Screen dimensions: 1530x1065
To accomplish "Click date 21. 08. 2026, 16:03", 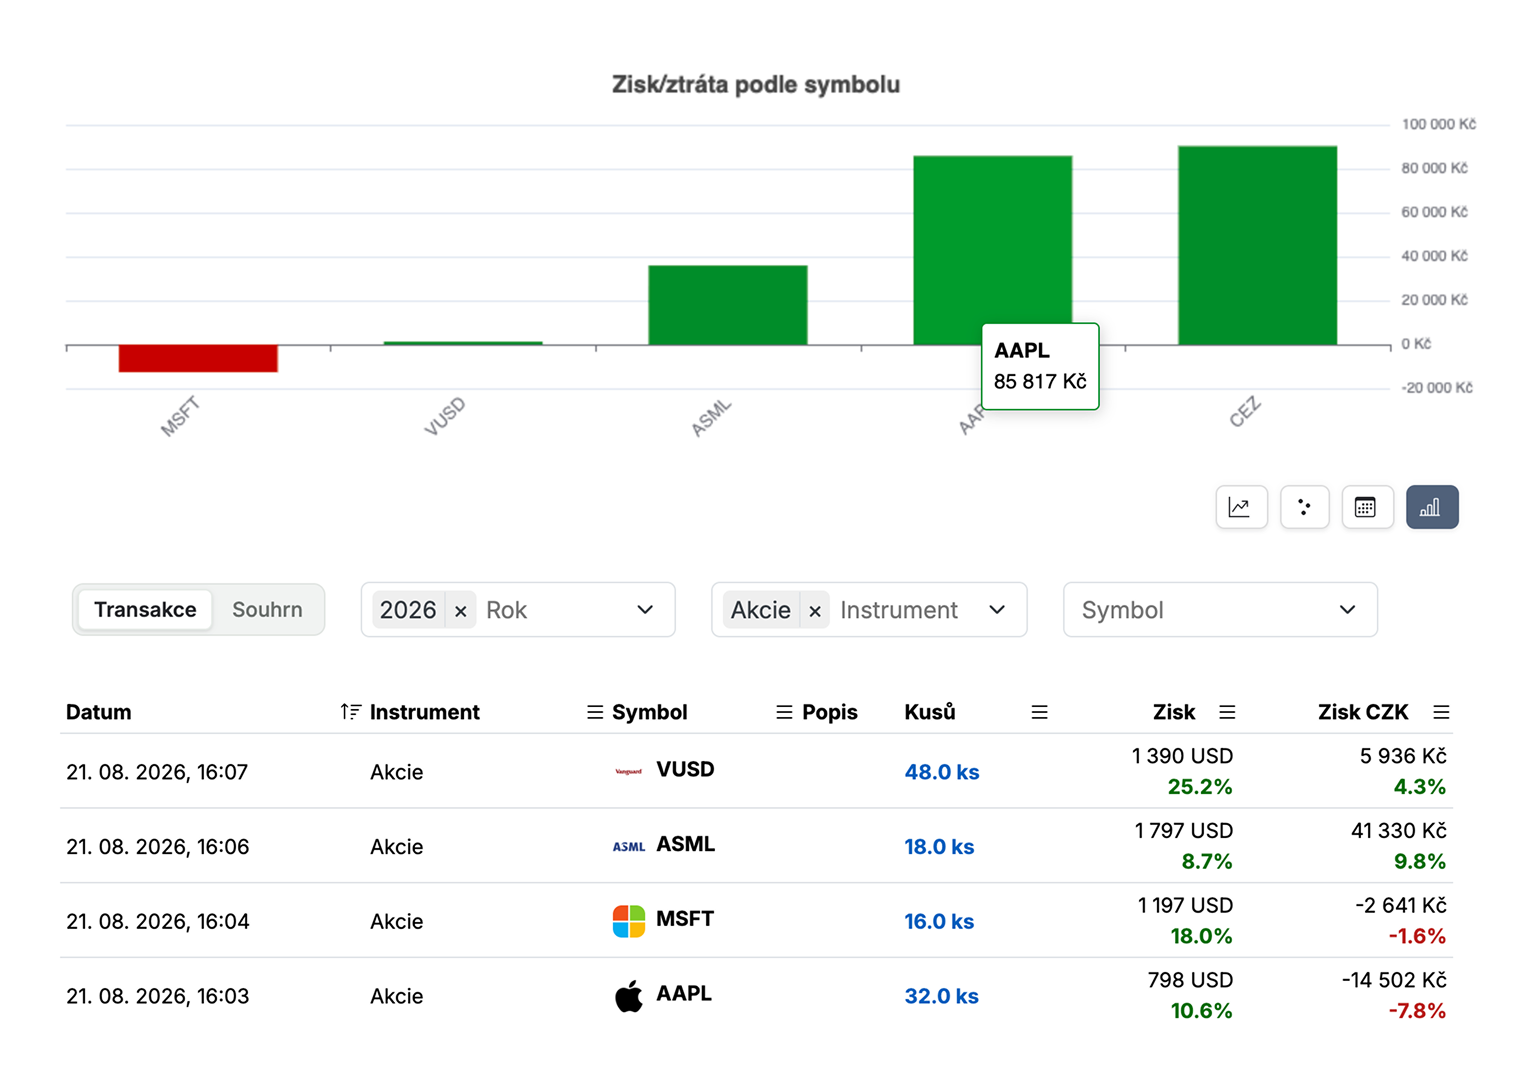I will (x=157, y=997).
